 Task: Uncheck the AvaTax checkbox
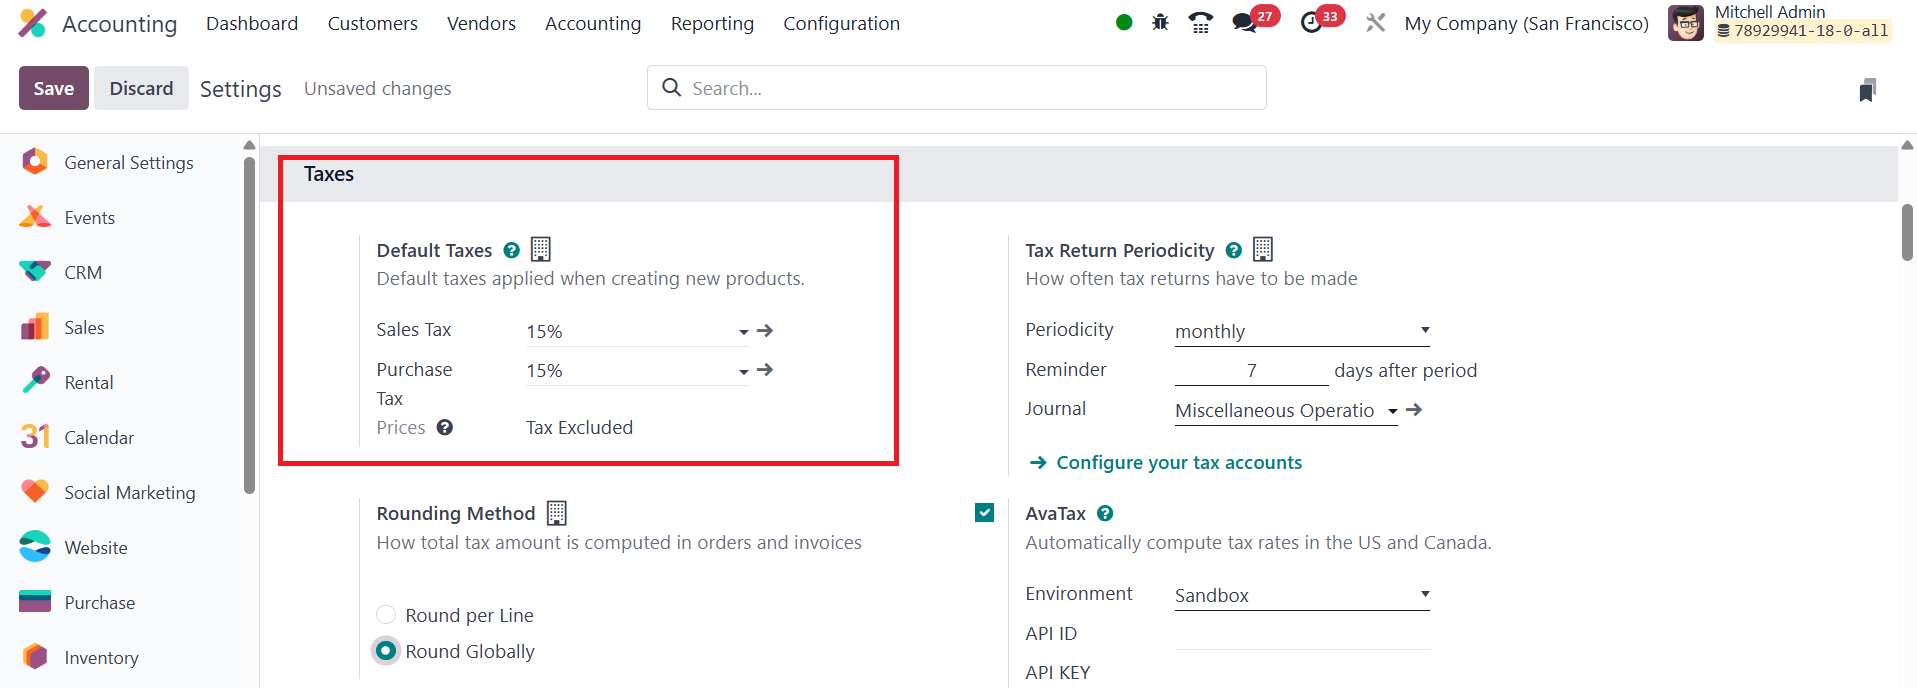click(984, 513)
